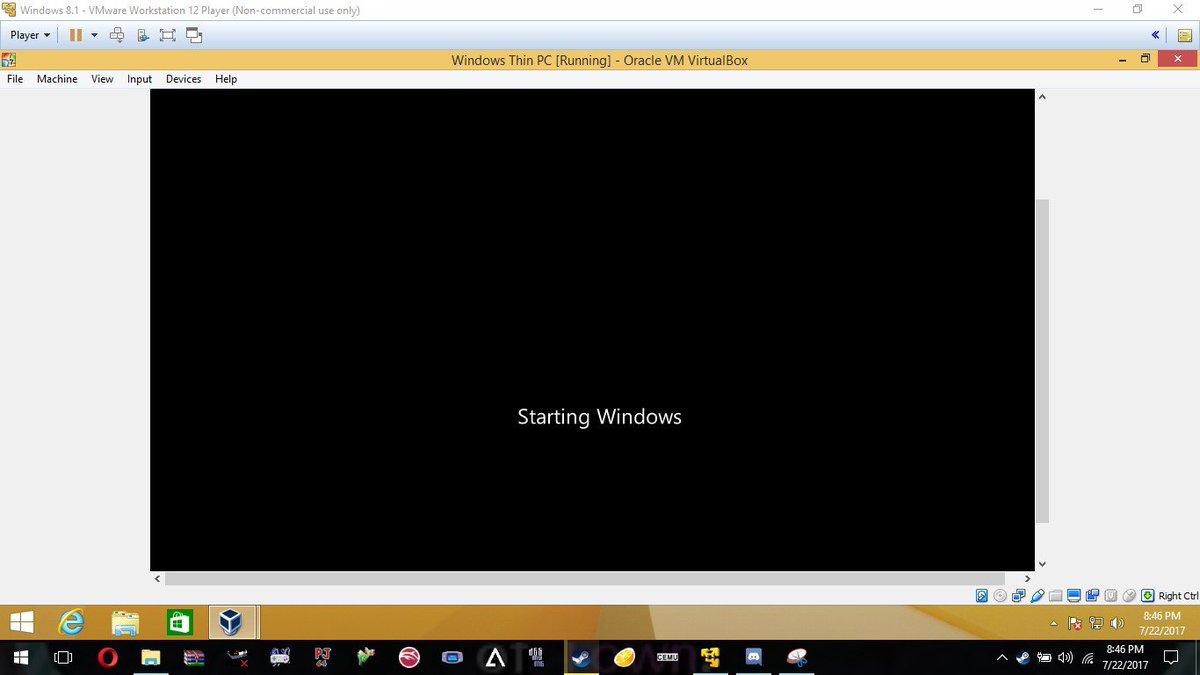Enter full screen mode in VMware Player

point(167,35)
